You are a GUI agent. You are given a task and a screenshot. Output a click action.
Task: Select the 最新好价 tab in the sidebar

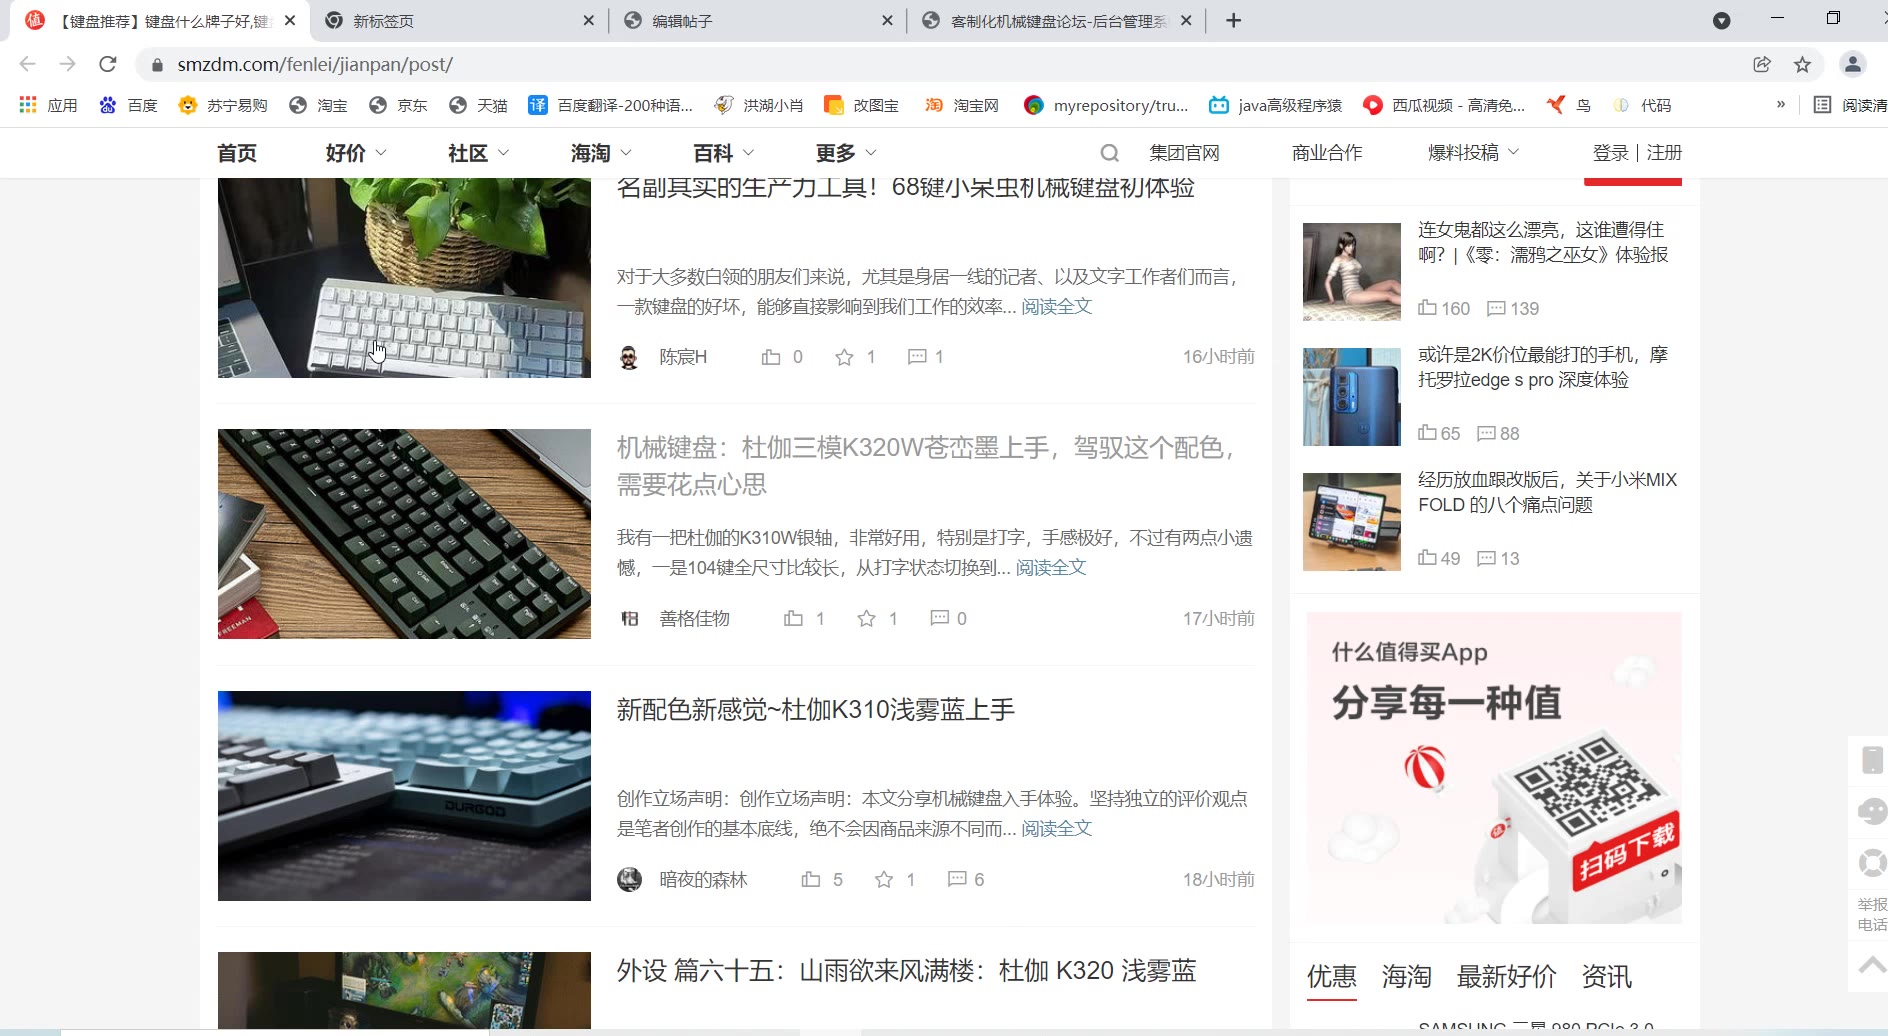tap(1506, 976)
